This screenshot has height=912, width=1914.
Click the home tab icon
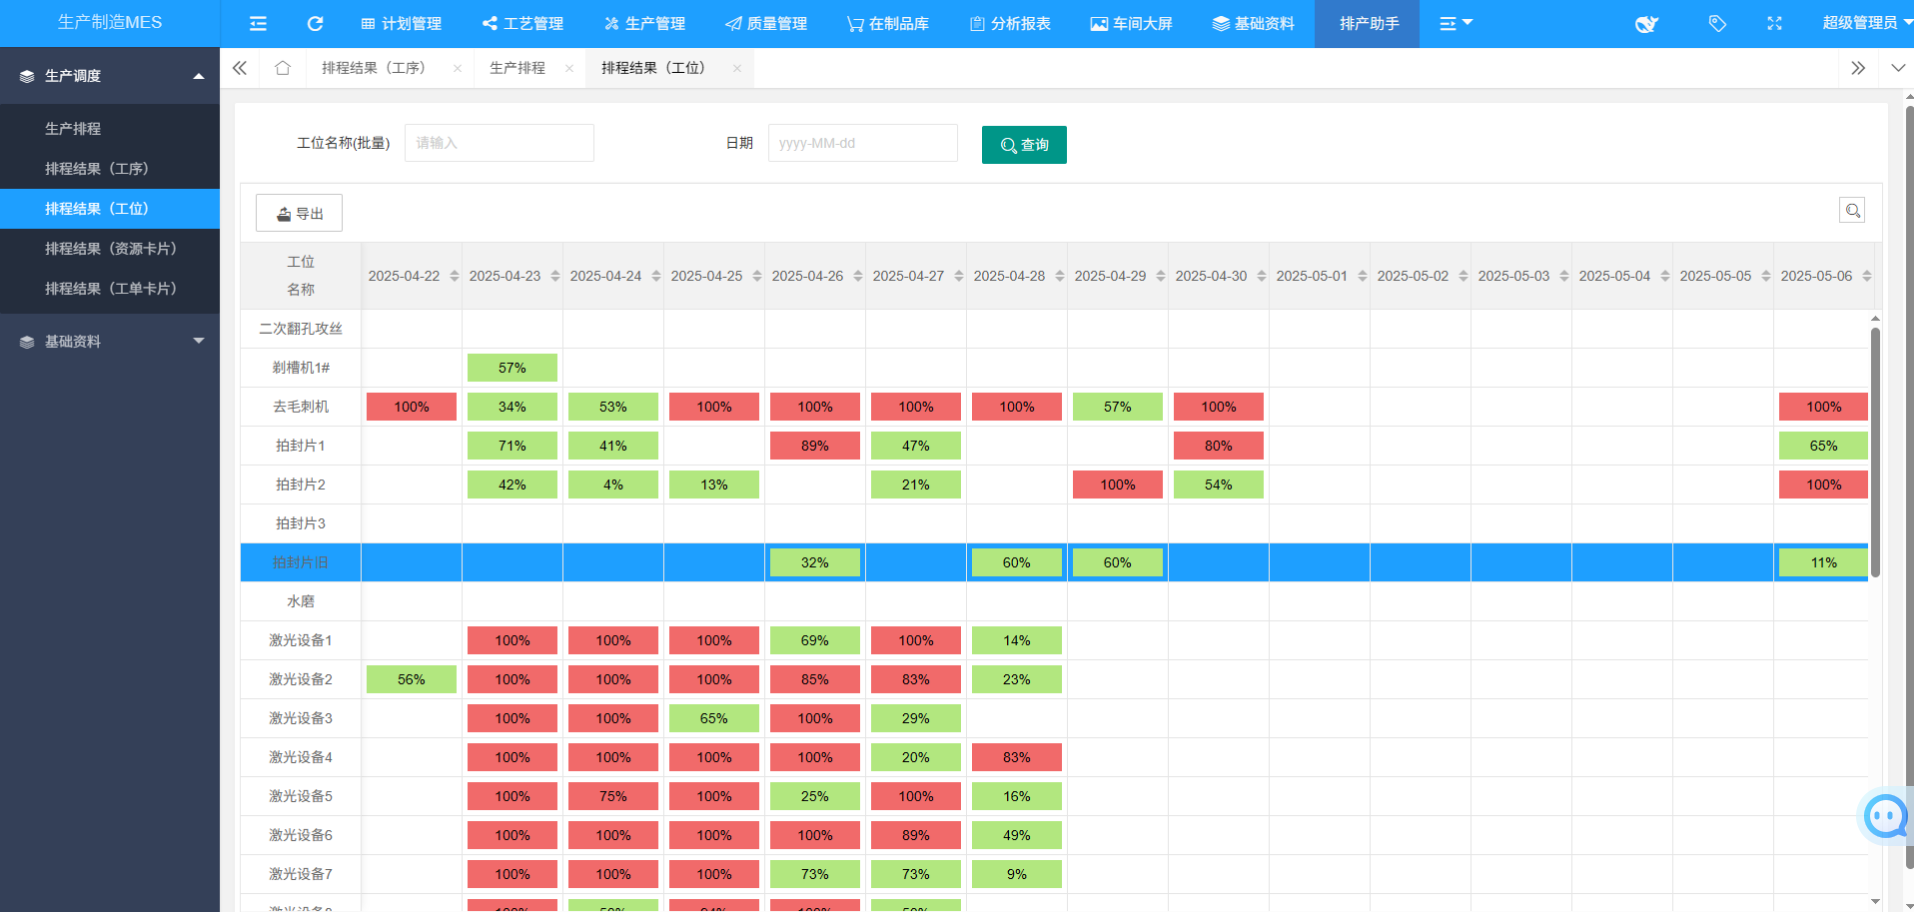pyautogui.click(x=283, y=68)
